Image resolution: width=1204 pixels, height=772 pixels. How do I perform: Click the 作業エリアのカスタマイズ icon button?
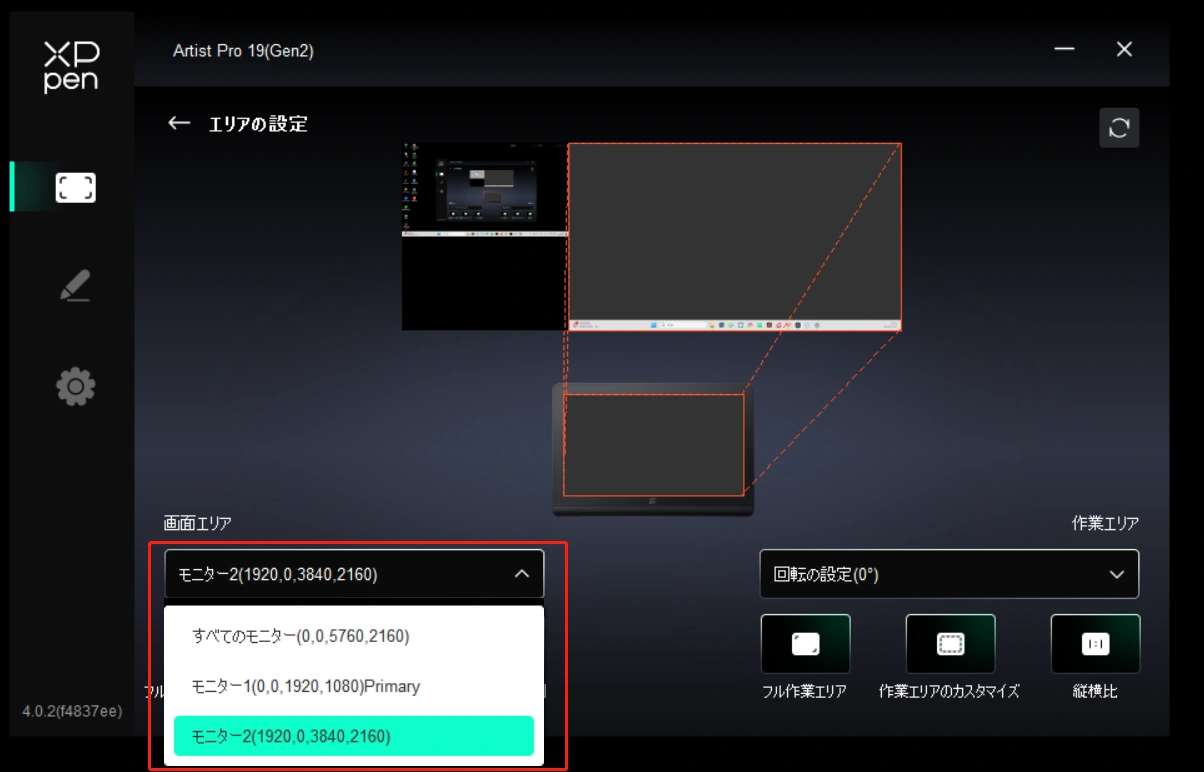pos(950,645)
